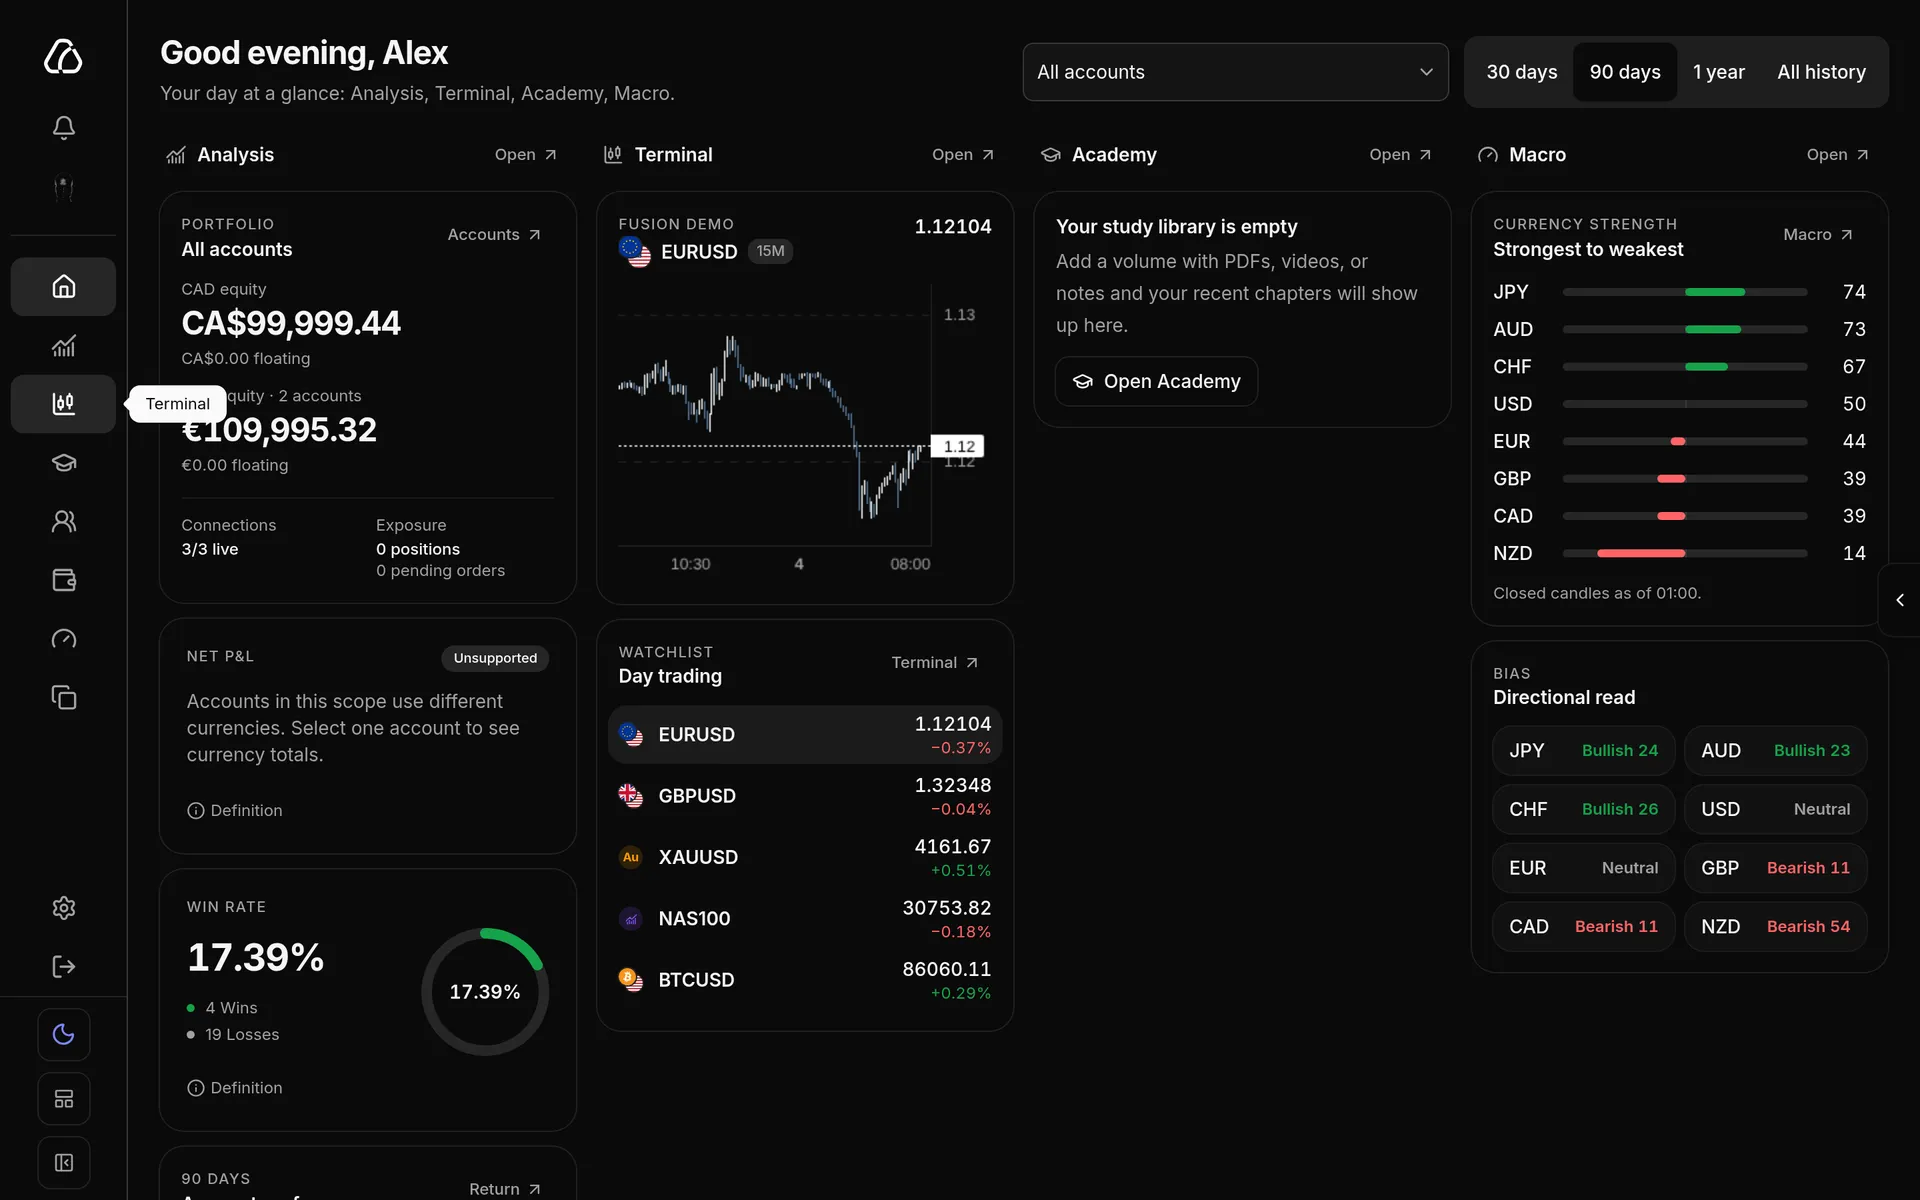Click Macro link in Currency Strength card

pyautogui.click(x=1818, y=234)
